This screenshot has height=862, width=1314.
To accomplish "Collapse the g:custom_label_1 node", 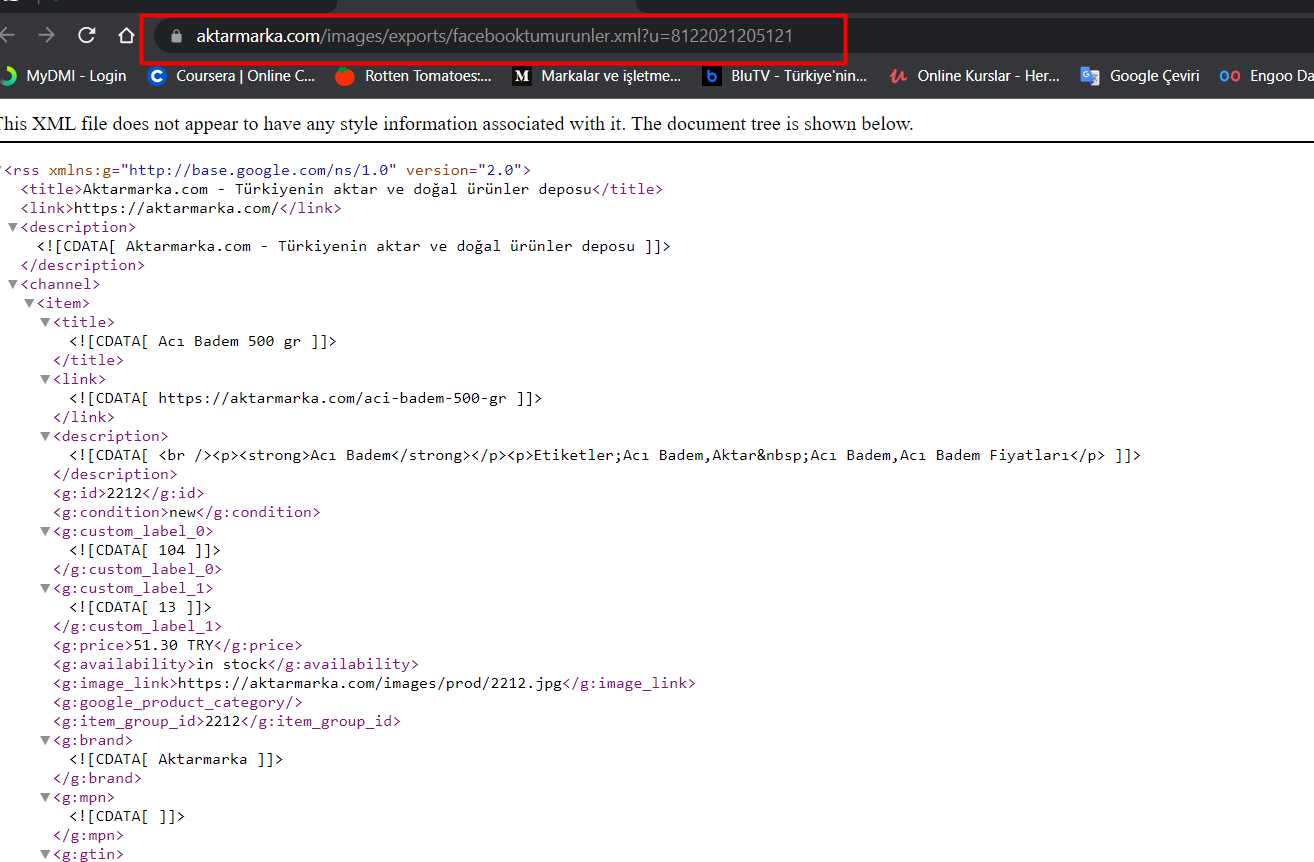I will click(x=45, y=589).
